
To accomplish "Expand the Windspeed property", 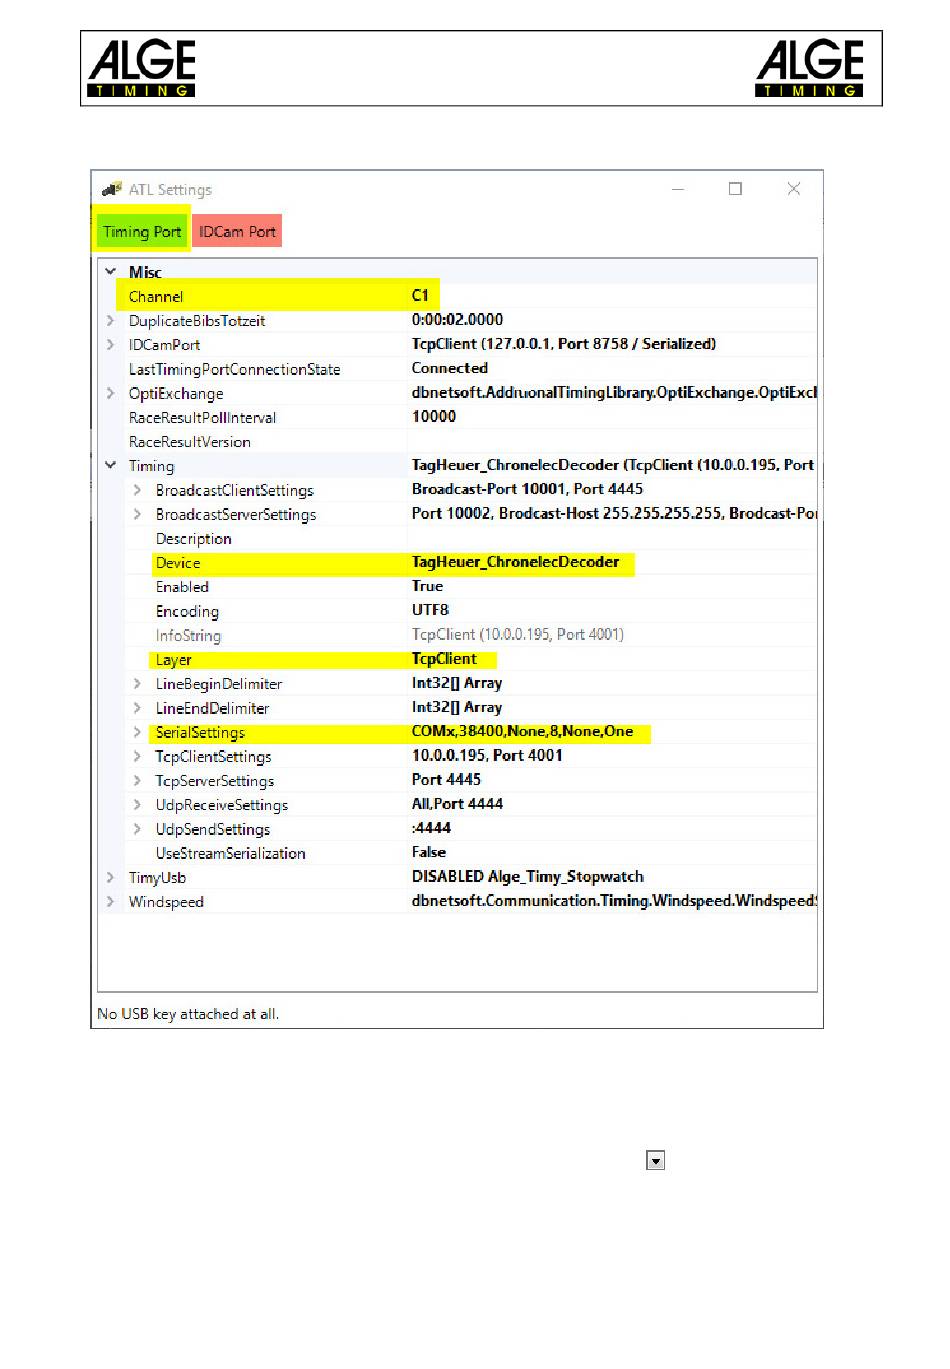I will (x=111, y=901).
